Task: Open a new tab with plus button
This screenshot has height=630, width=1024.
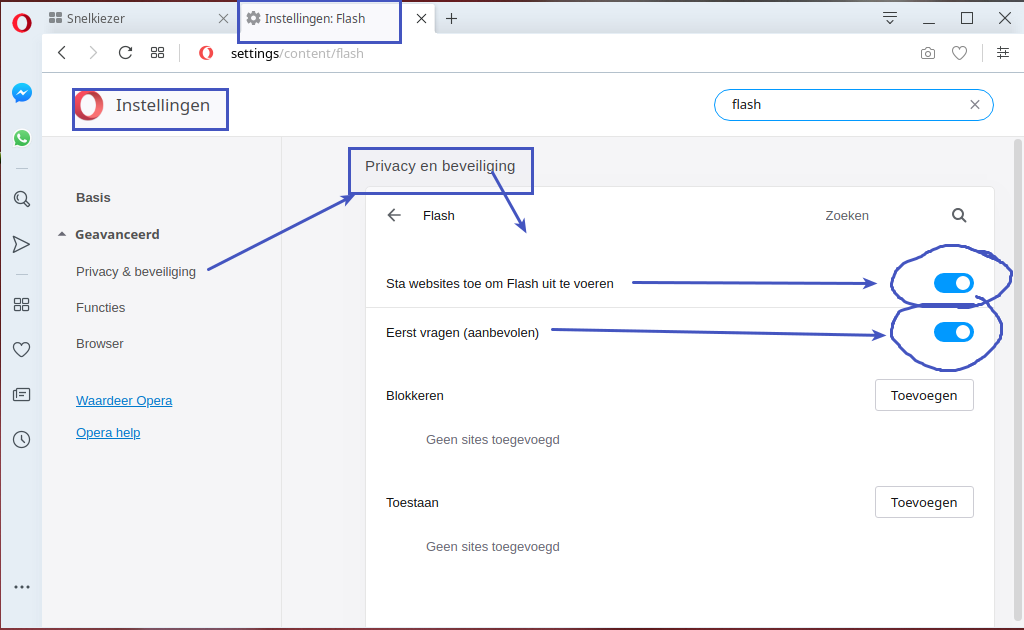Action: 451,18
